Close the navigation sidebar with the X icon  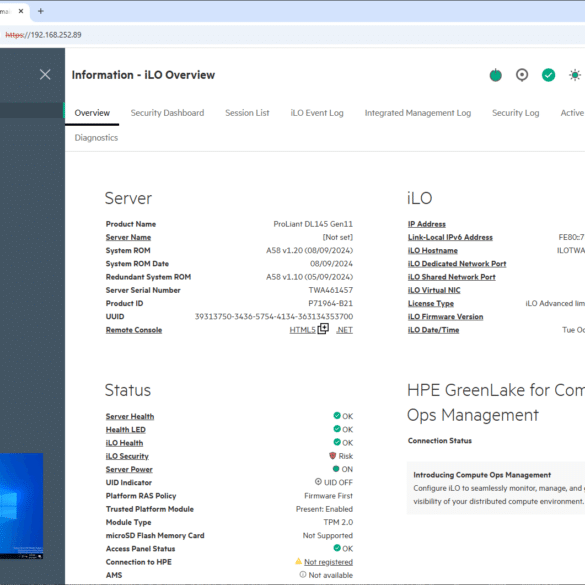[45, 75]
